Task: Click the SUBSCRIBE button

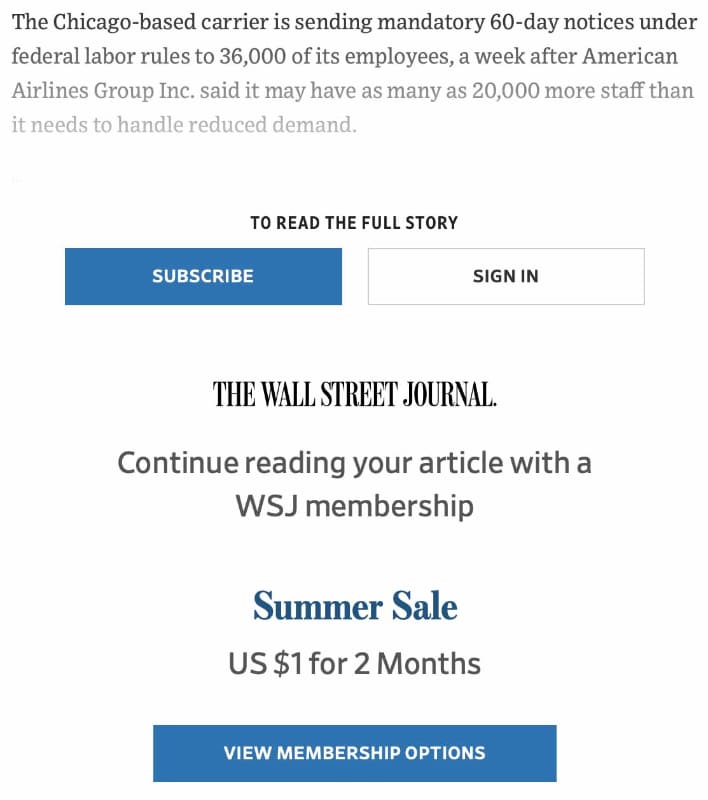Action: click(x=202, y=276)
